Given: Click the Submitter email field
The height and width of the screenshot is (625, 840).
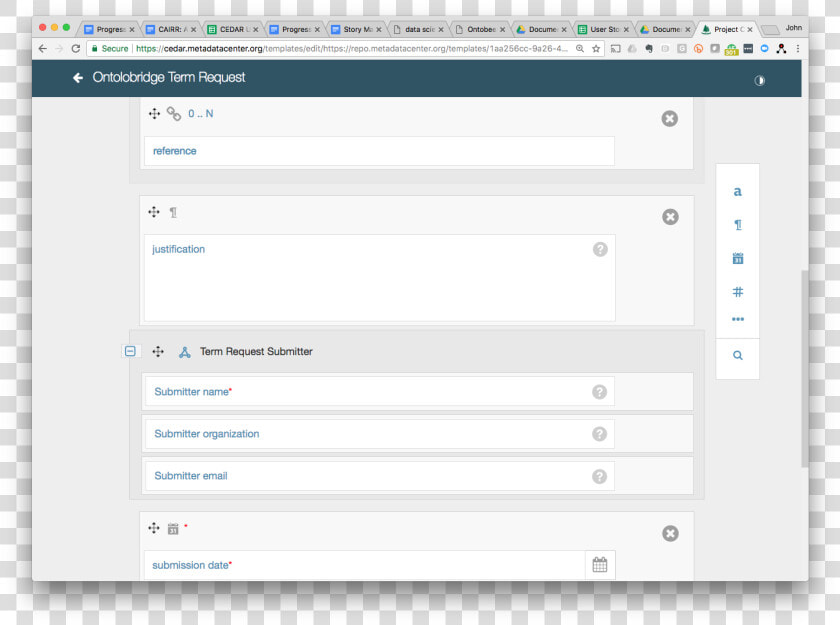Looking at the screenshot, I should (x=379, y=476).
